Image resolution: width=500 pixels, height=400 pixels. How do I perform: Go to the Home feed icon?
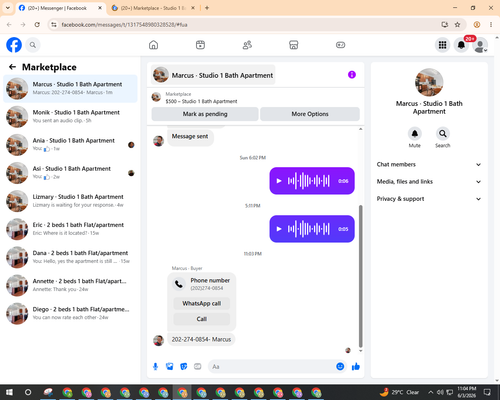coord(153,45)
